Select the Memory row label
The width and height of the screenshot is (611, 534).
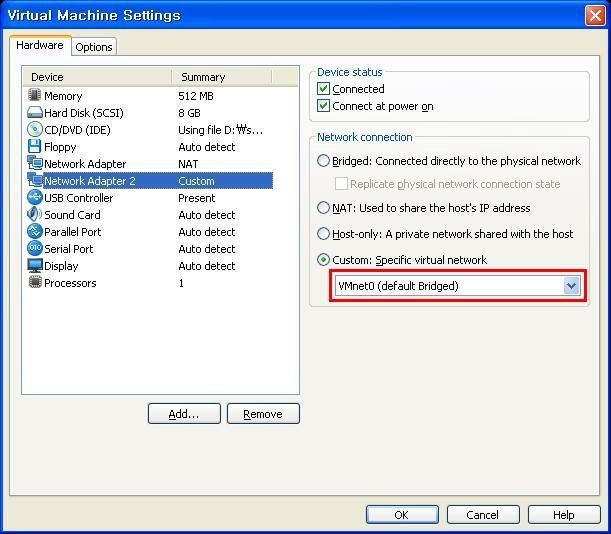click(x=63, y=96)
